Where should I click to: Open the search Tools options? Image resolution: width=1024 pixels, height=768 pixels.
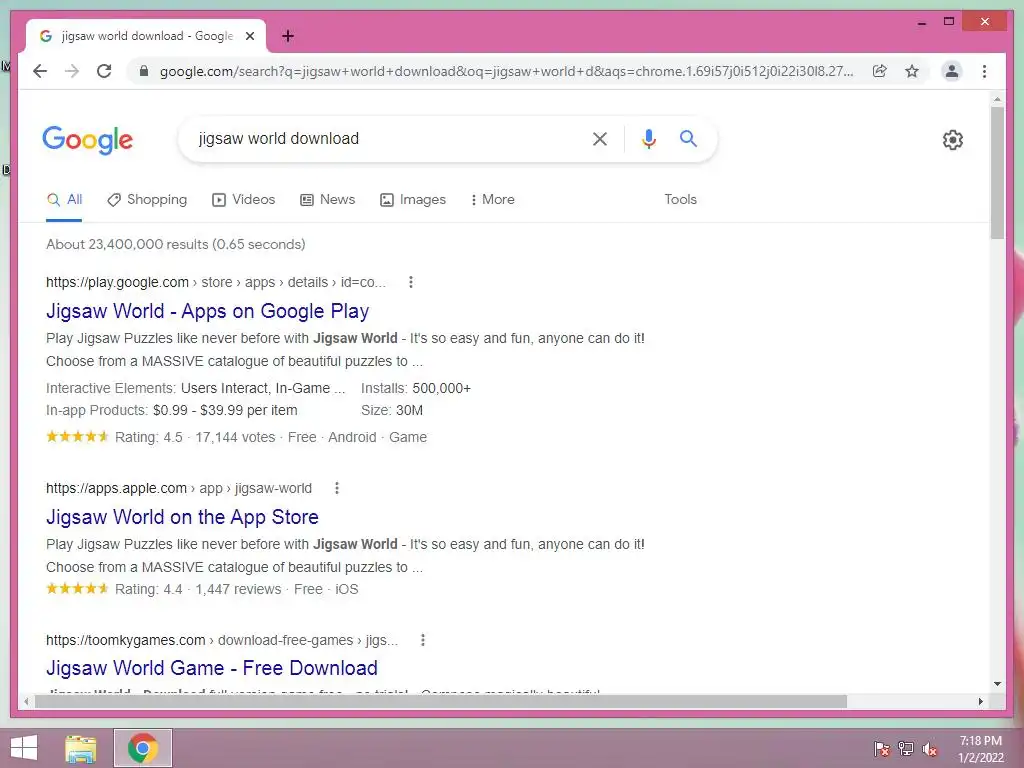pyautogui.click(x=680, y=199)
